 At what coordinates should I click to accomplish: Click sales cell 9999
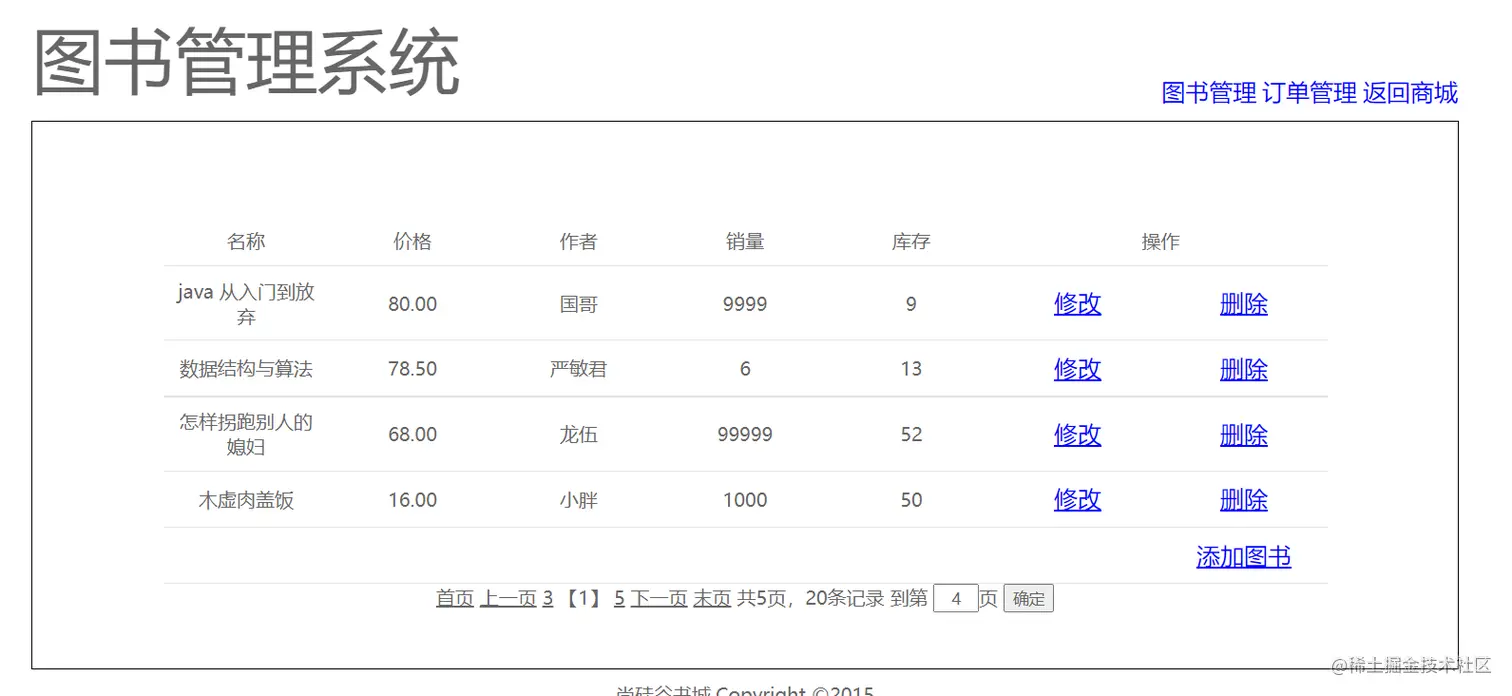[745, 304]
